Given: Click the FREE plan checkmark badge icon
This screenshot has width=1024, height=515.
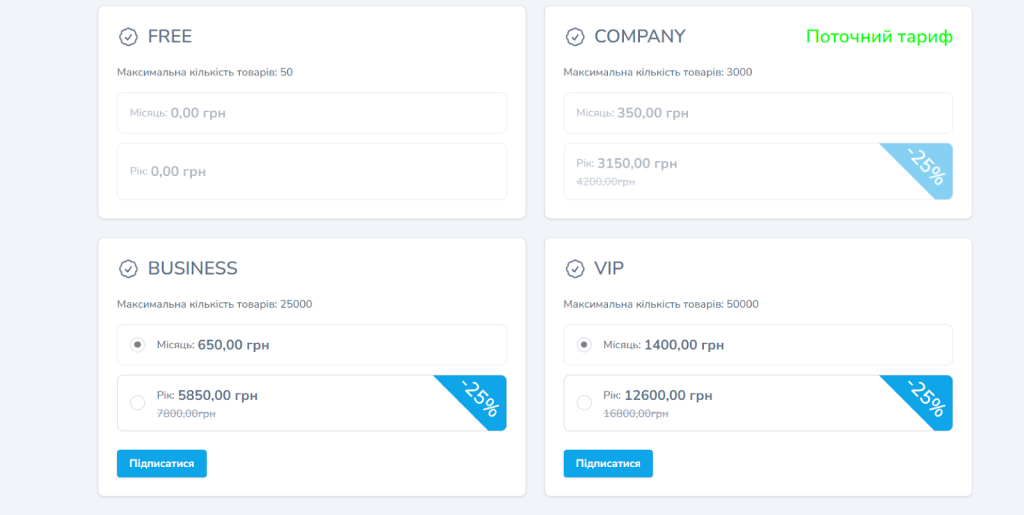Looking at the screenshot, I should 128,37.
